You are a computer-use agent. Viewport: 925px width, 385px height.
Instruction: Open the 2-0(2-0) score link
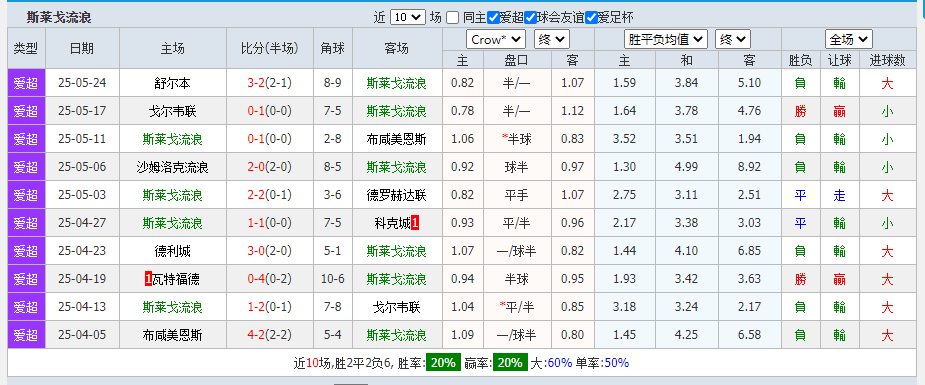pos(270,167)
